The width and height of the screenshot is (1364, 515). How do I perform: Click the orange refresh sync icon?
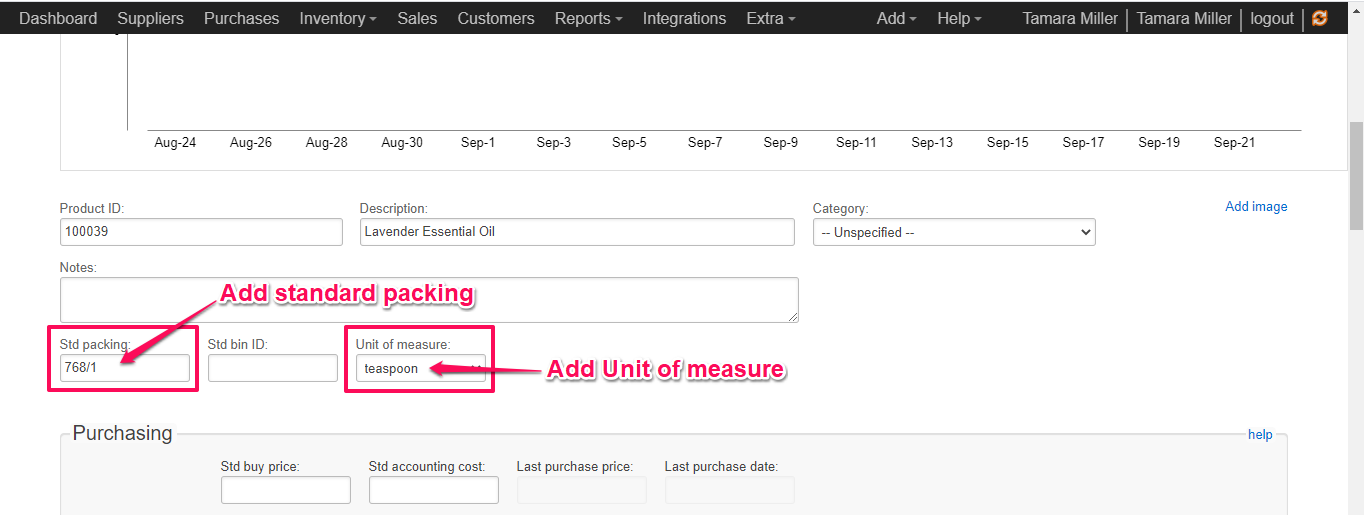tap(1320, 18)
